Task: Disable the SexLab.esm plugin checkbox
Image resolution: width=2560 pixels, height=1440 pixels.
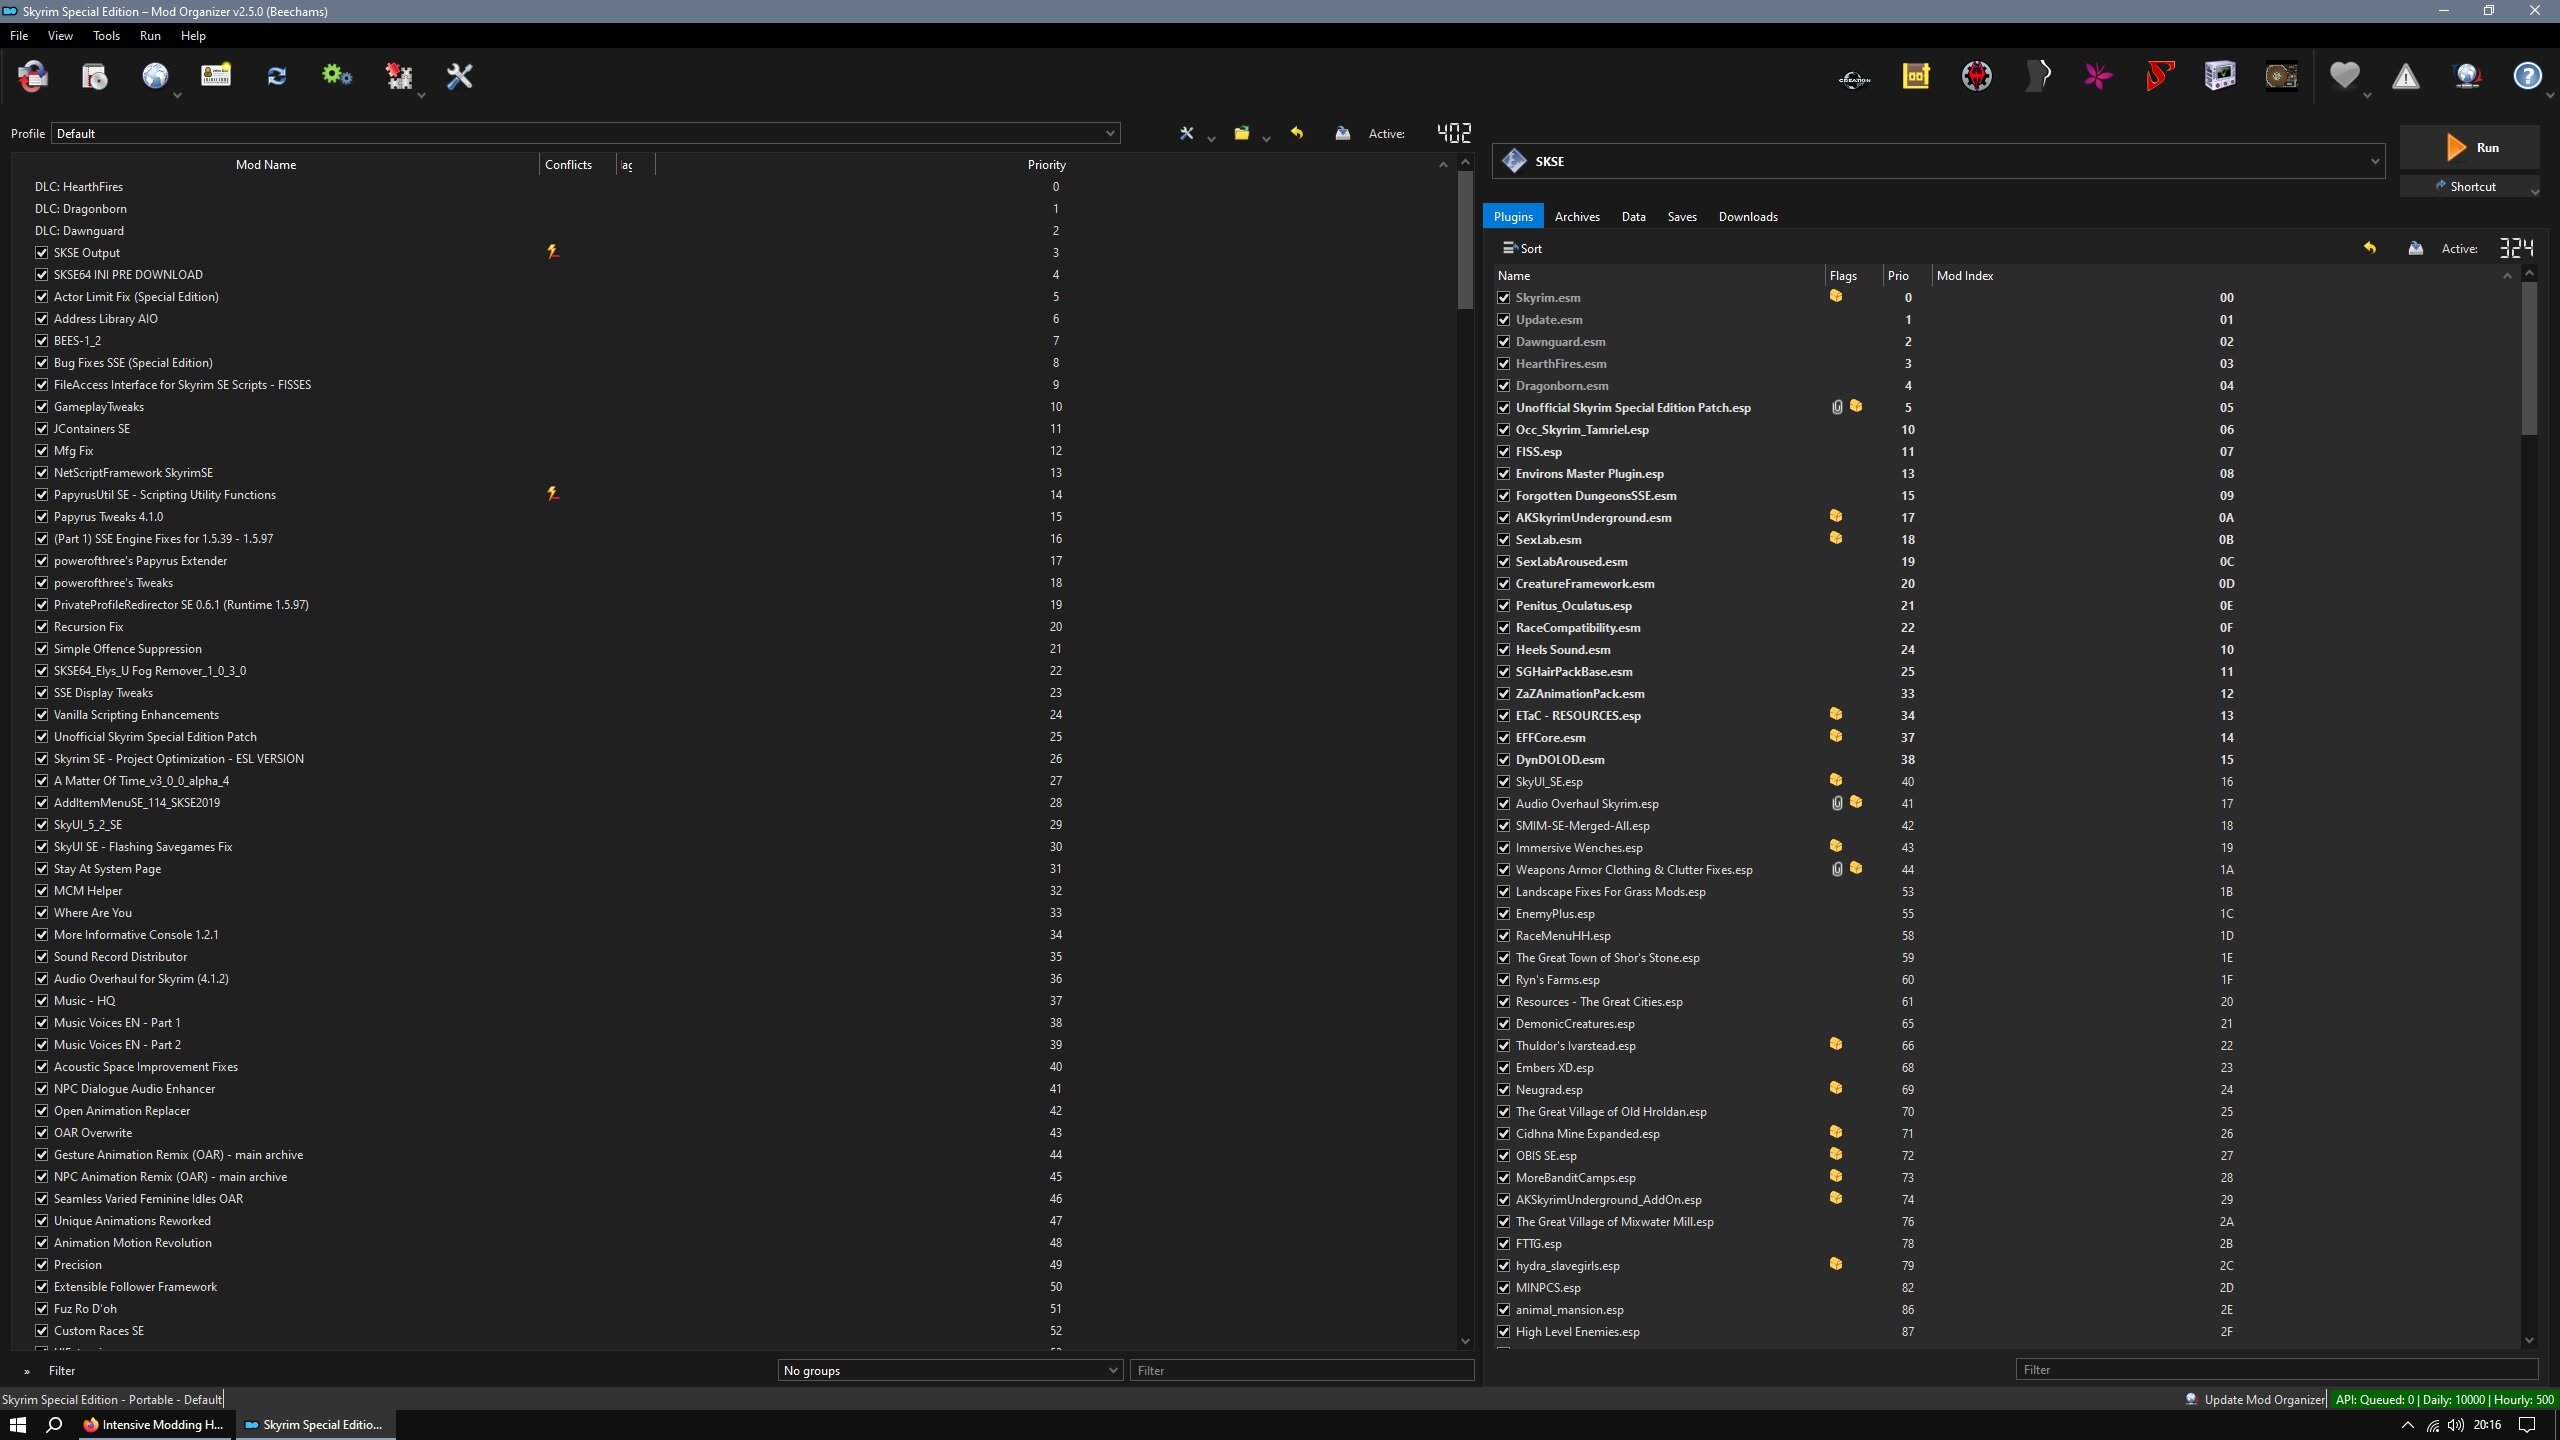Action: click(x=1503, y=540)
